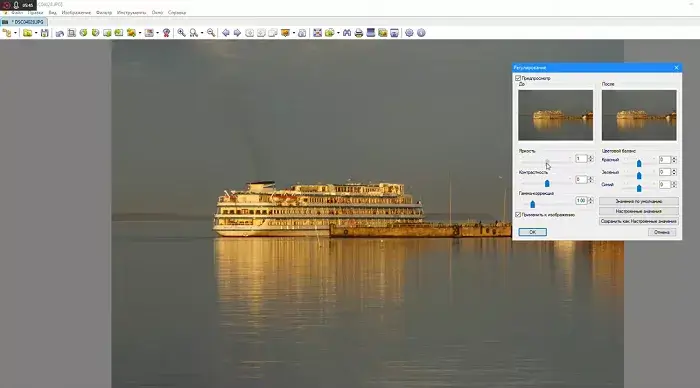Open the Фильтр menu
The height and width of the screenshot is (388, 700).
pos(104,13)
